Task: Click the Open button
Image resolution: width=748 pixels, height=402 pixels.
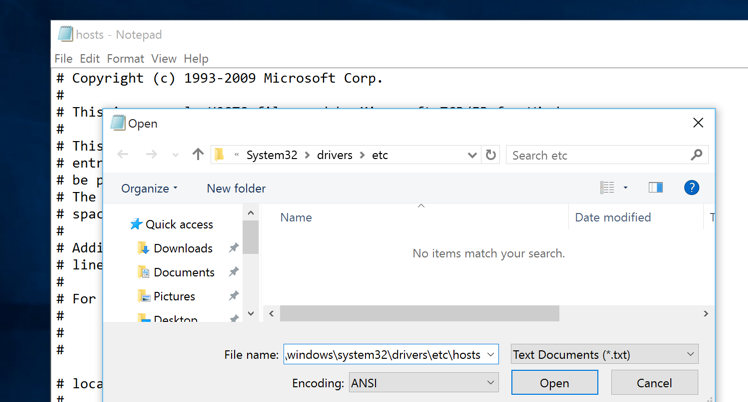Action: tap(554, 383)
